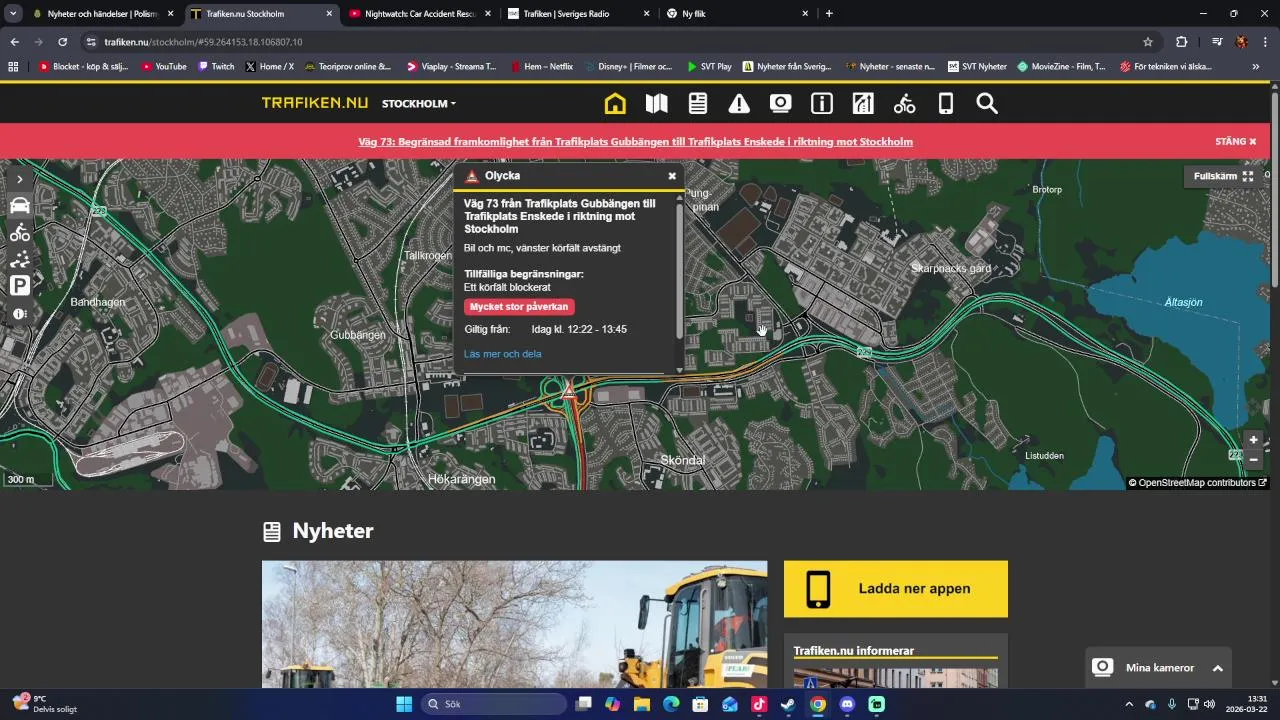This screenshot has height=720, width=1280.
Task: Open the Steam taskbar icon
Action: click(788, 704)
